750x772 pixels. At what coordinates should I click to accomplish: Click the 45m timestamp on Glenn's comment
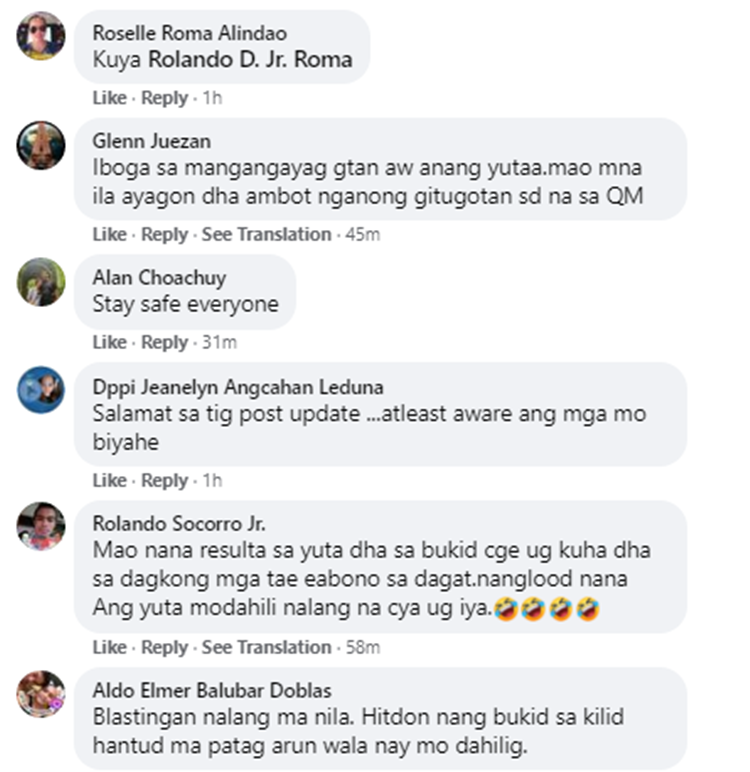pos(362,234)
